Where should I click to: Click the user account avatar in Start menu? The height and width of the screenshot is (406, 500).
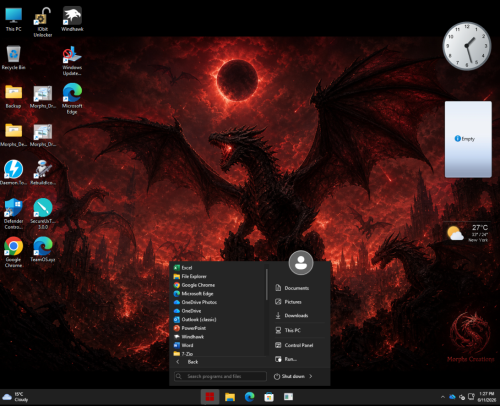[x=301, y=263]
